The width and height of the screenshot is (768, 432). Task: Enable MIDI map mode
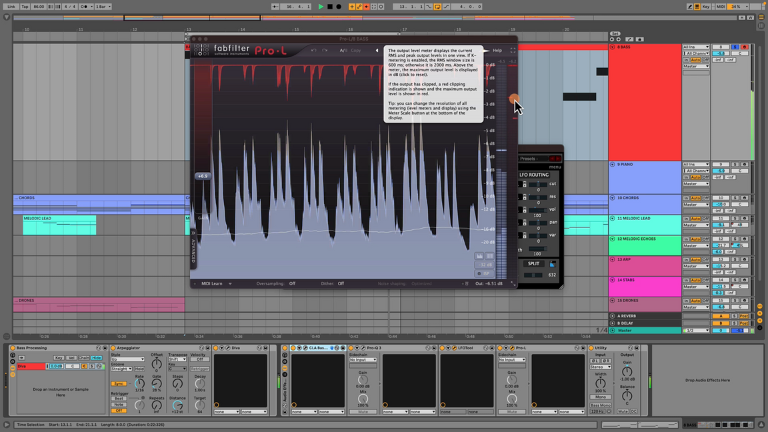click(x=720, y=7)
